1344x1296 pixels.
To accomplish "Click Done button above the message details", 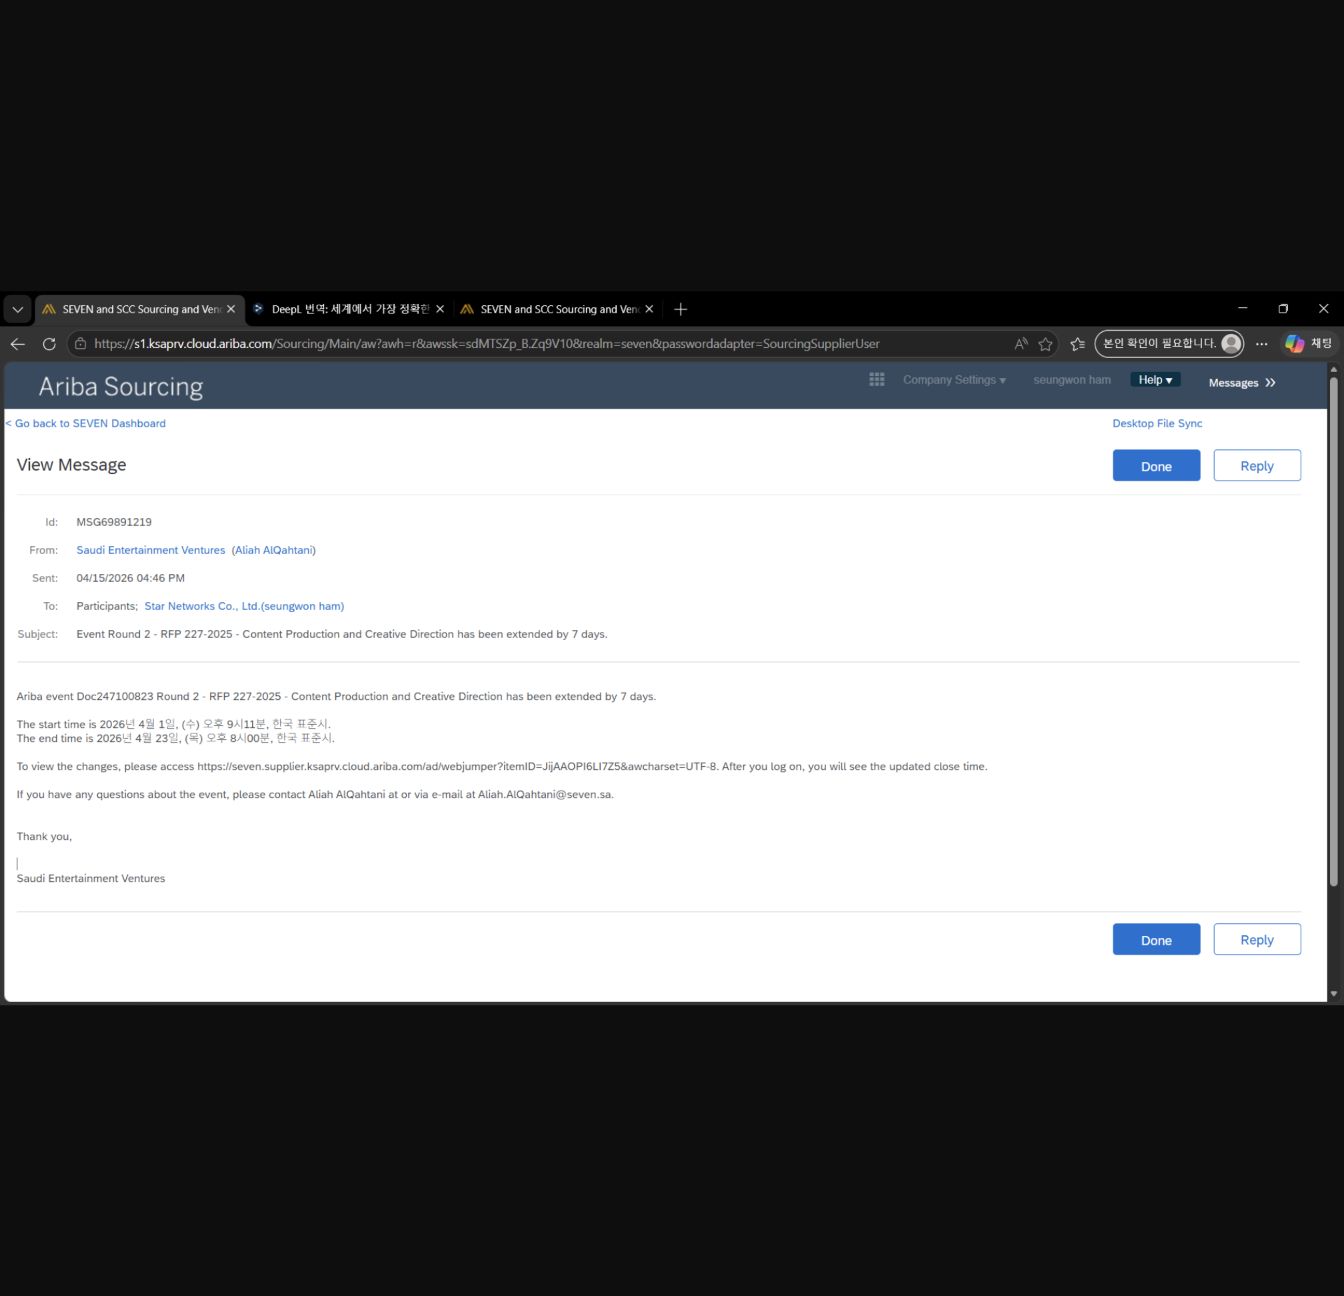I will coord(1156,466).
